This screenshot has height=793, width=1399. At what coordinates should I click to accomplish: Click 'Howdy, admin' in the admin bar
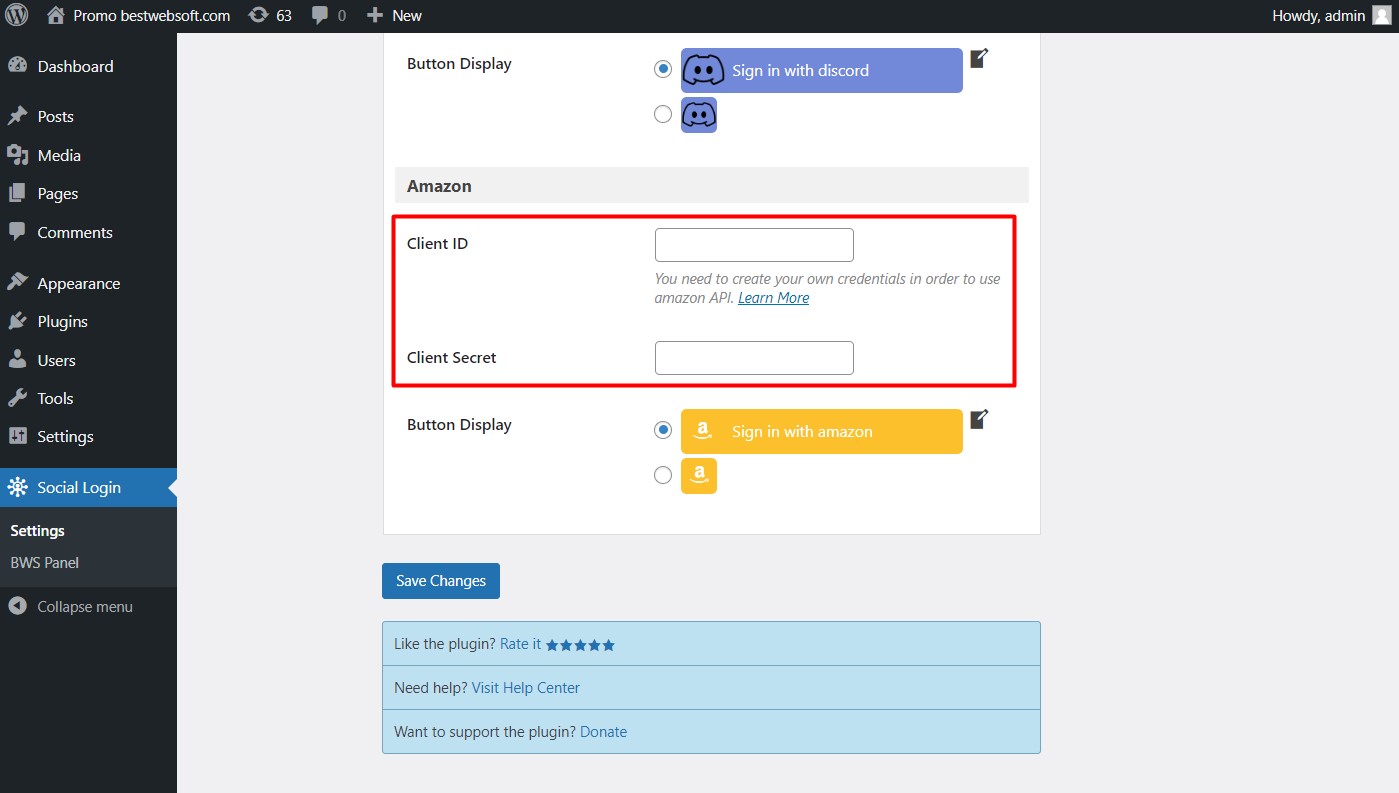(x=1318, y=15)
